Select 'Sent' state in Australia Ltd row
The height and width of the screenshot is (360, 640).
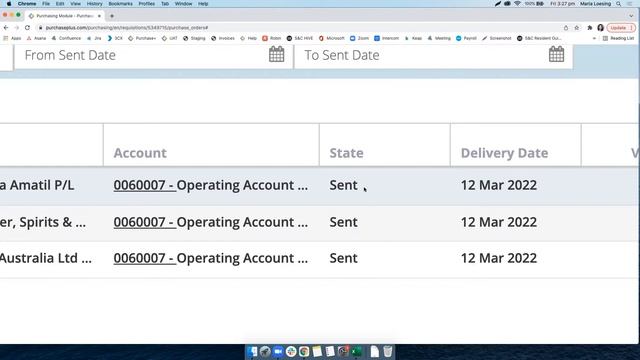[x=343, y=258]
